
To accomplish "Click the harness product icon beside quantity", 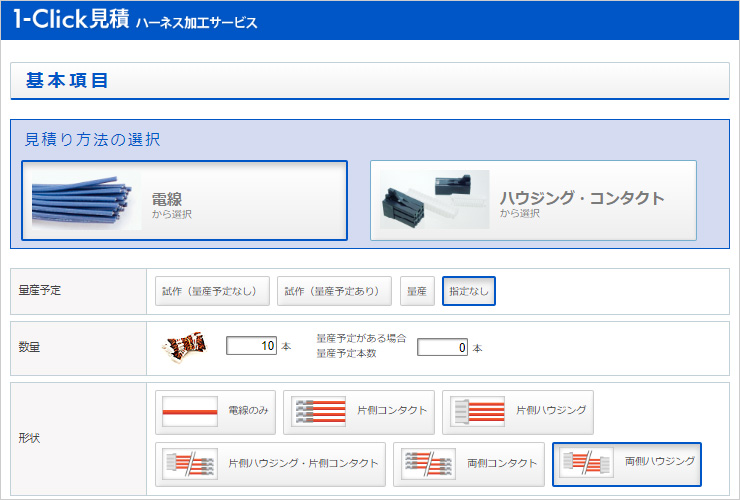I will (185, 347).
